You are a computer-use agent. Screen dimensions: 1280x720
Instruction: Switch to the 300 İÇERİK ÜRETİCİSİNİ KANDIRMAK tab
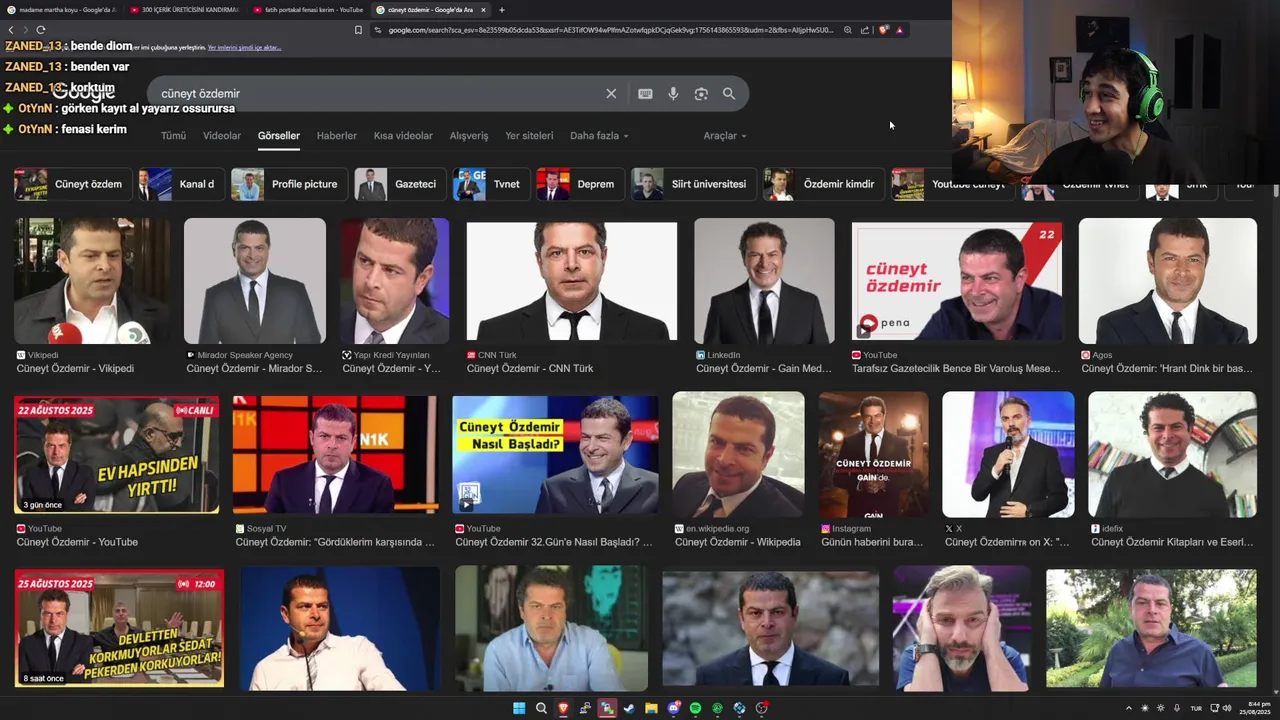click(x=184, y=10)
